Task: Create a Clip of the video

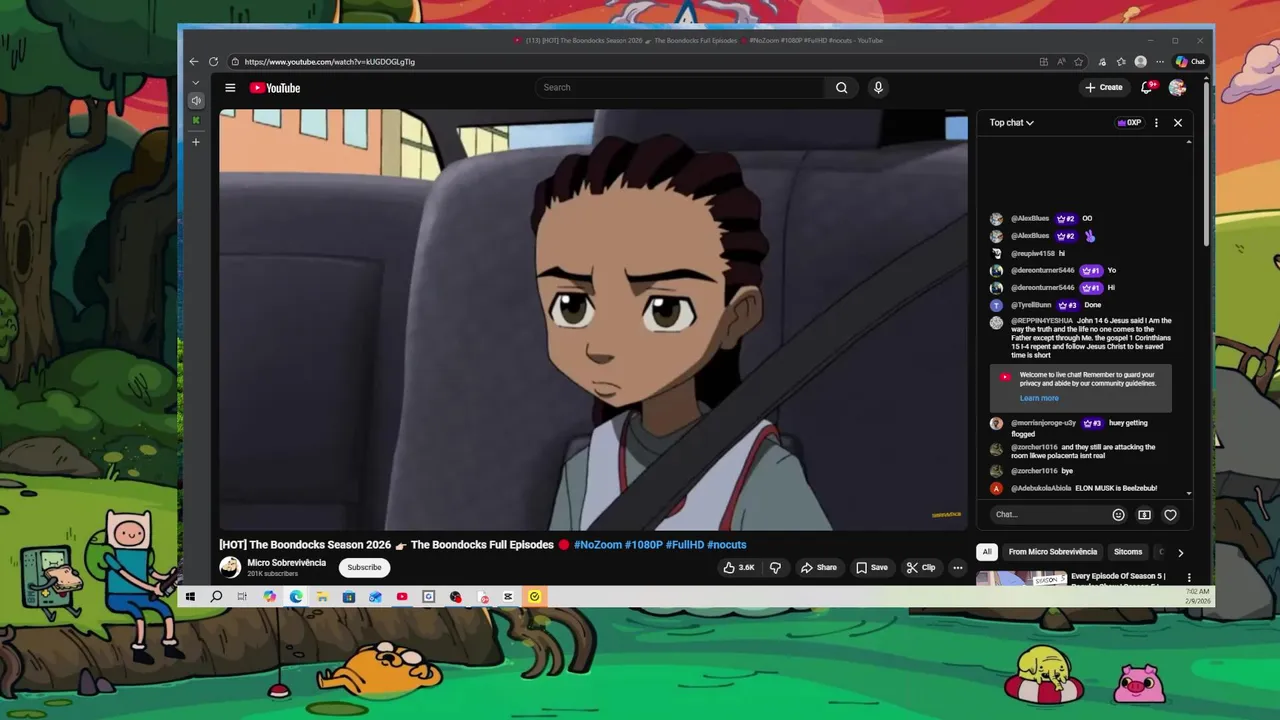Action: 921,568
